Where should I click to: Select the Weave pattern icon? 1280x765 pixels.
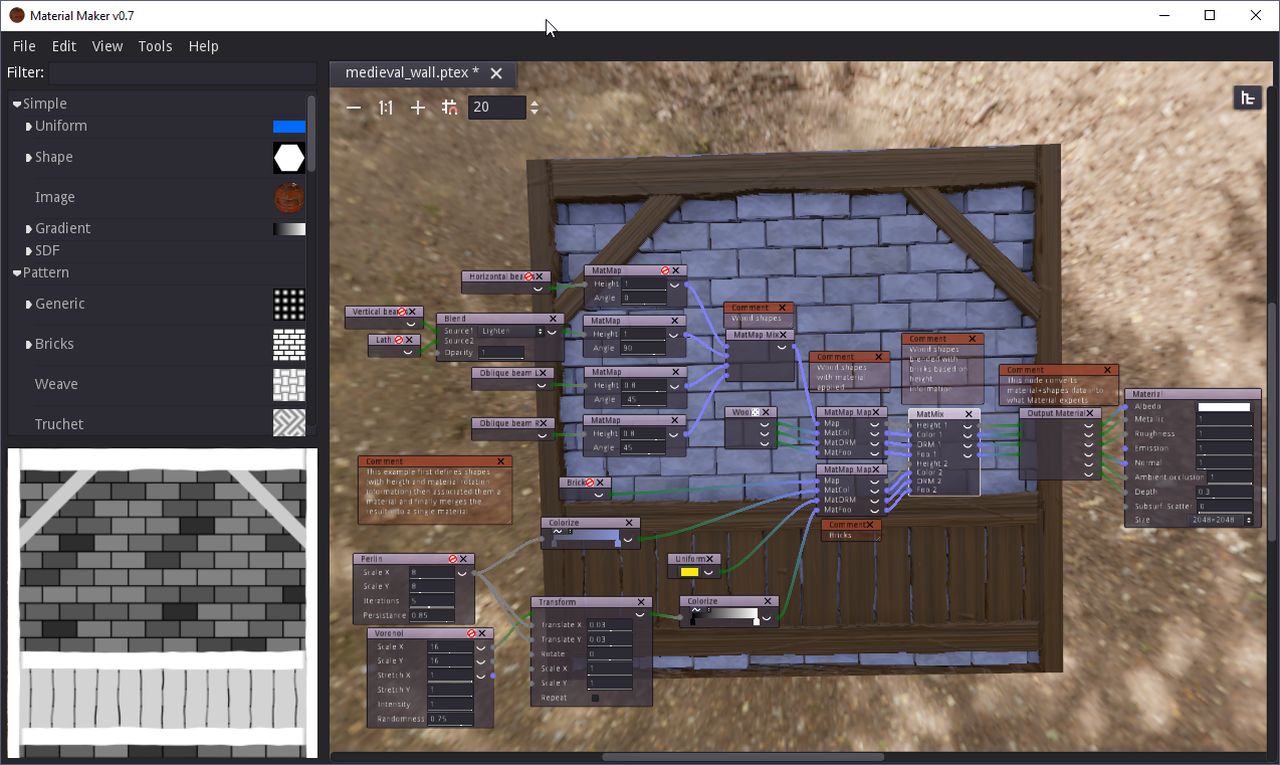[x=289, y=384]
